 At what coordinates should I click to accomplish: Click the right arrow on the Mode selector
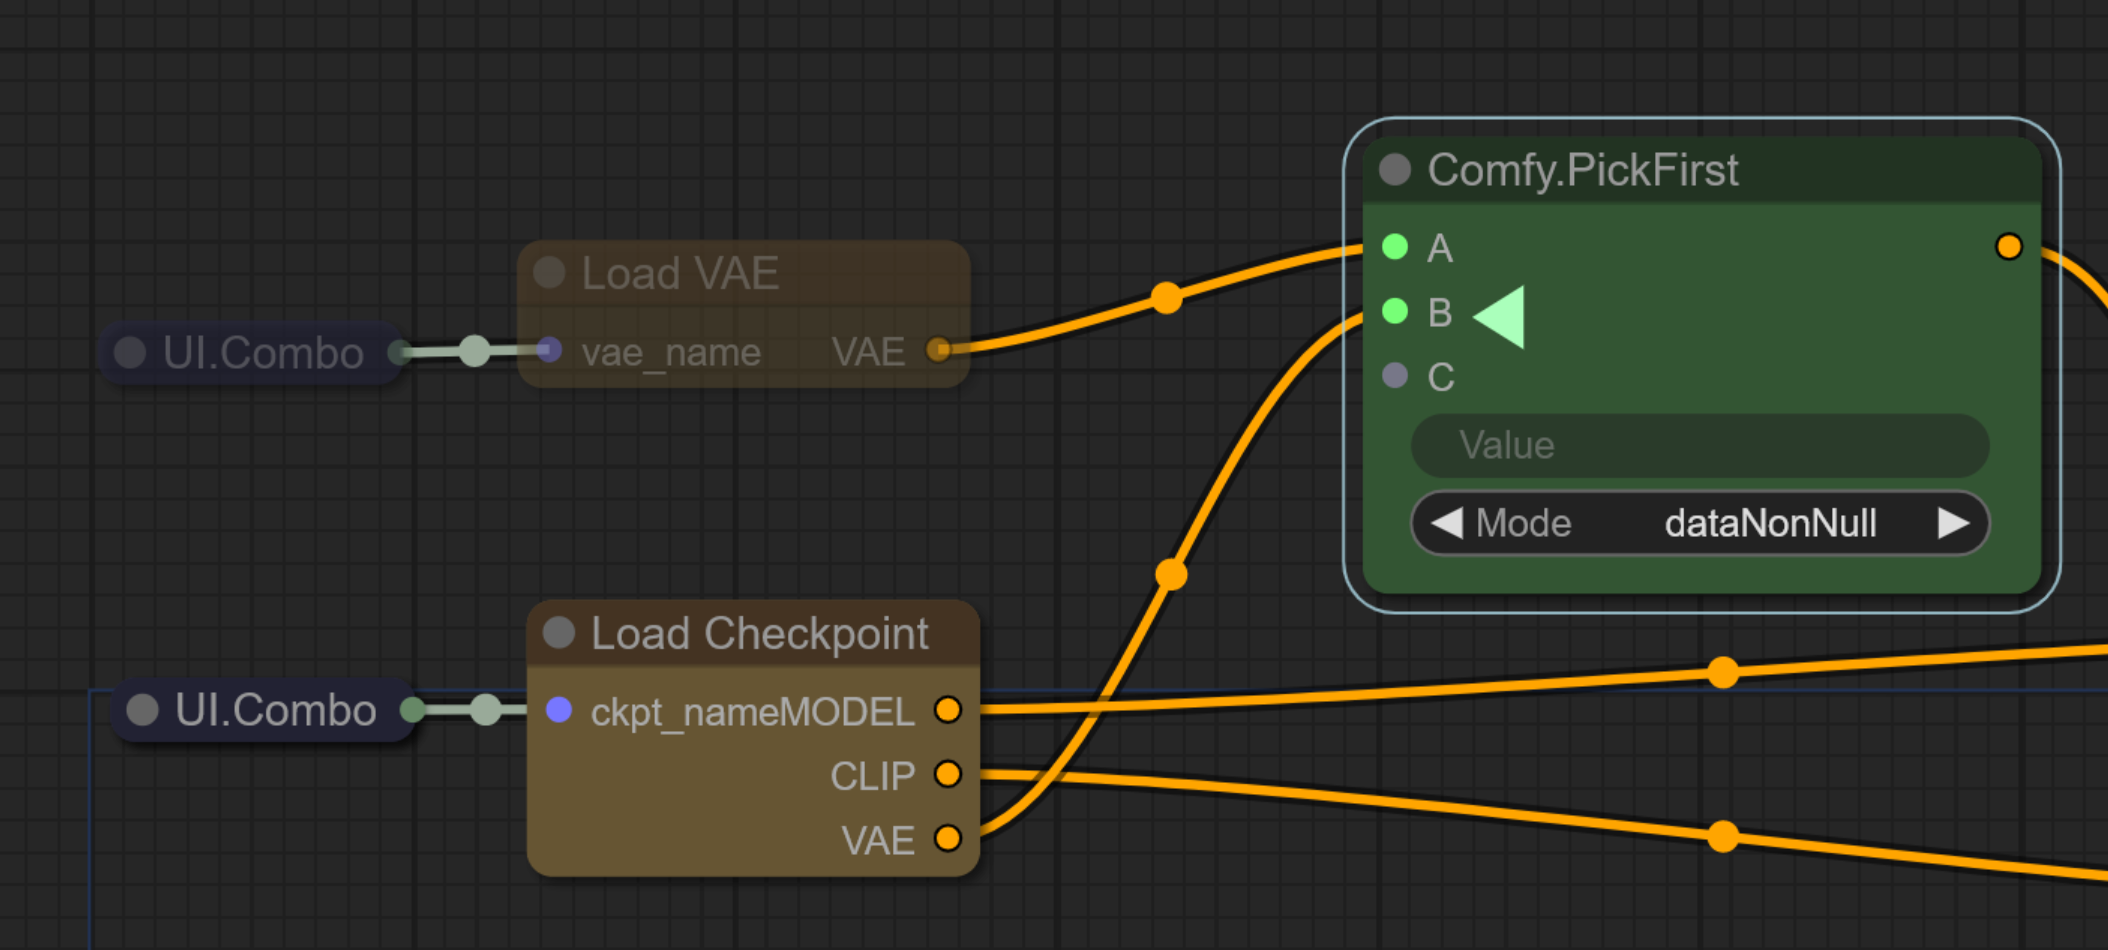[x=1953, y=522]
